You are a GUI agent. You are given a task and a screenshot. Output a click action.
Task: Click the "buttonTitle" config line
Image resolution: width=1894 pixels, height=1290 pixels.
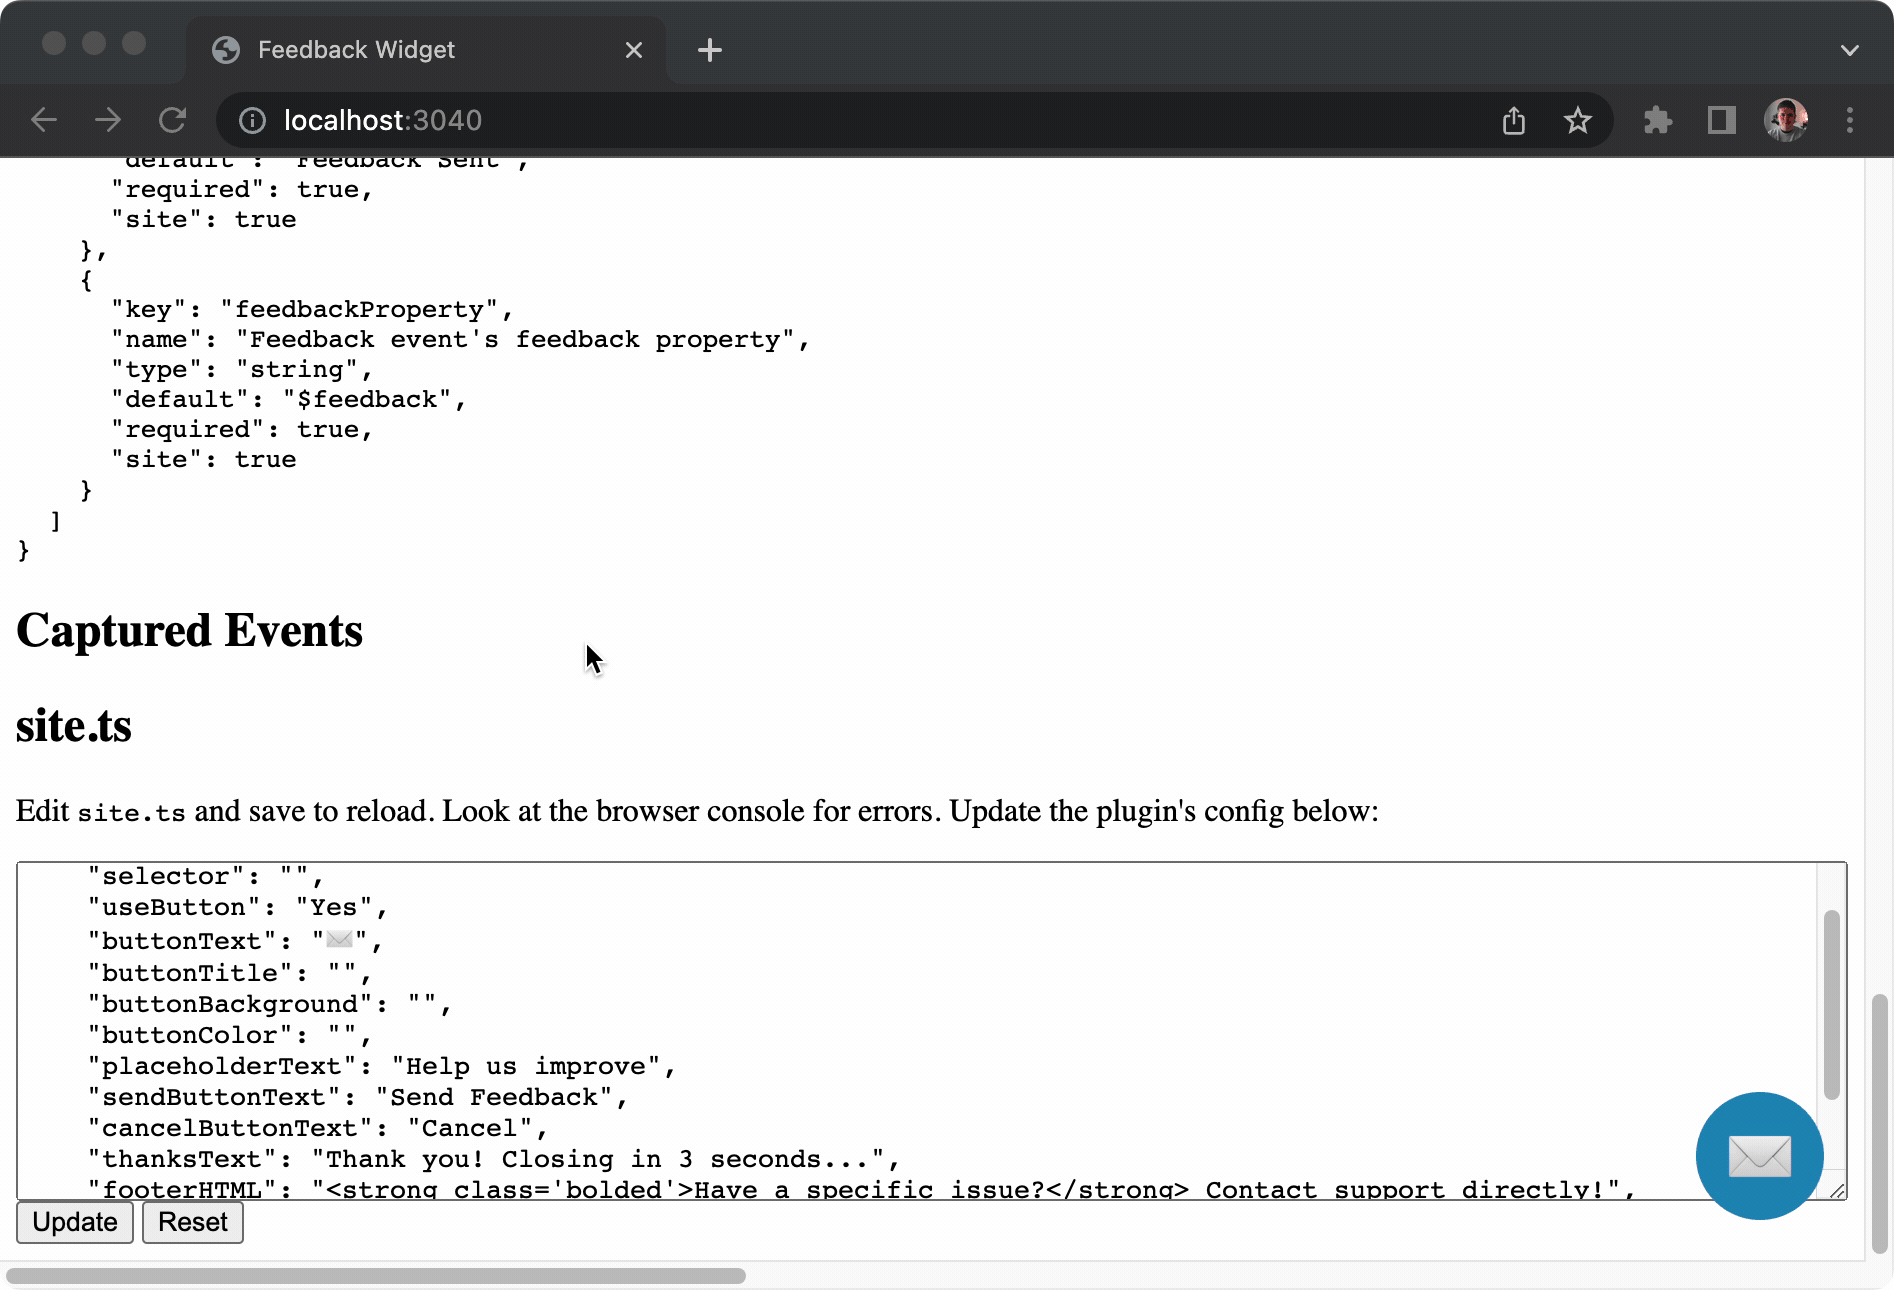click(229, 972)
